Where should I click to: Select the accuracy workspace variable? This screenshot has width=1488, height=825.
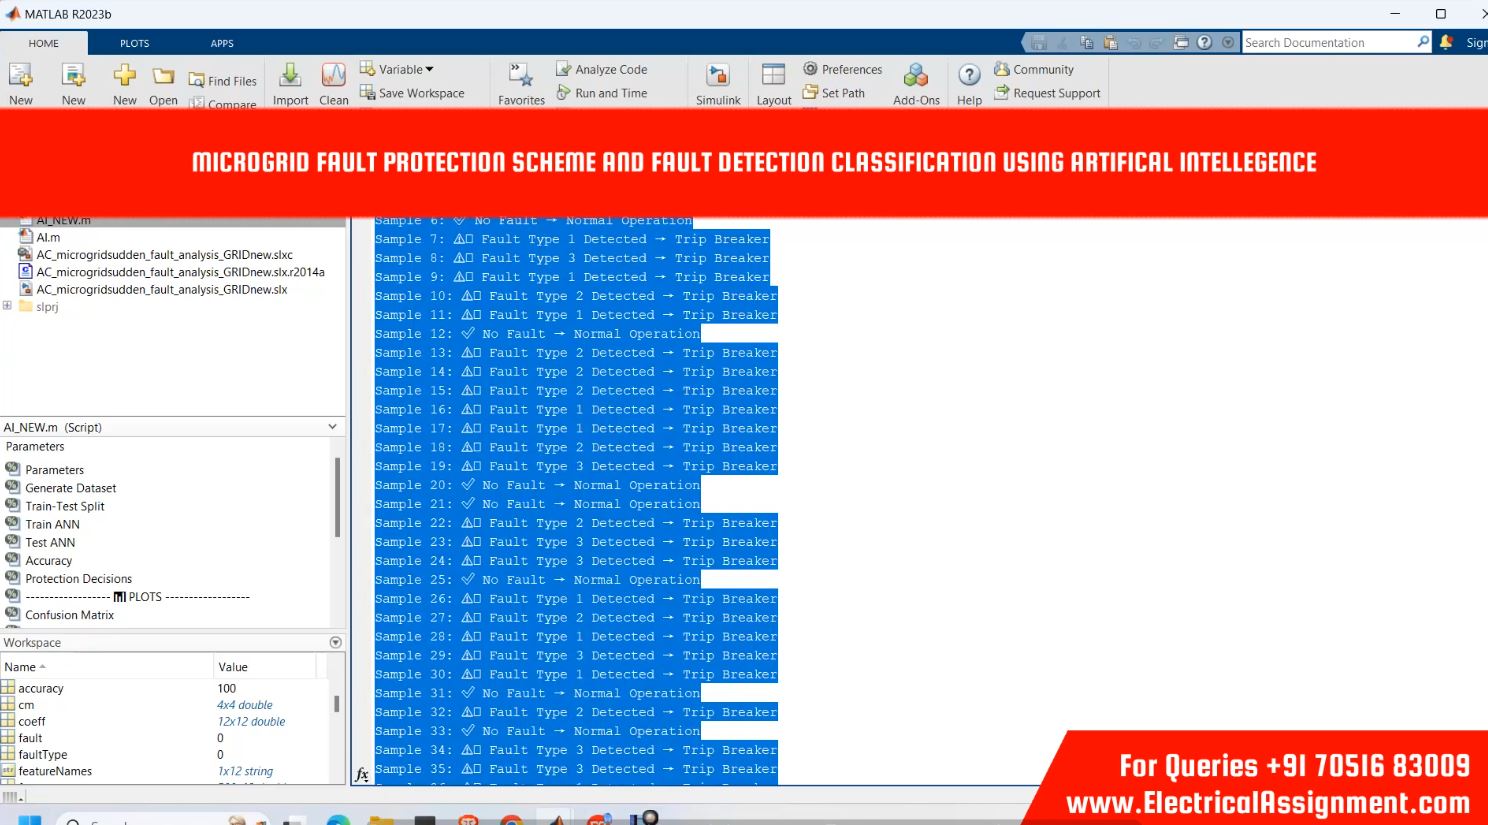click(40, 688)
